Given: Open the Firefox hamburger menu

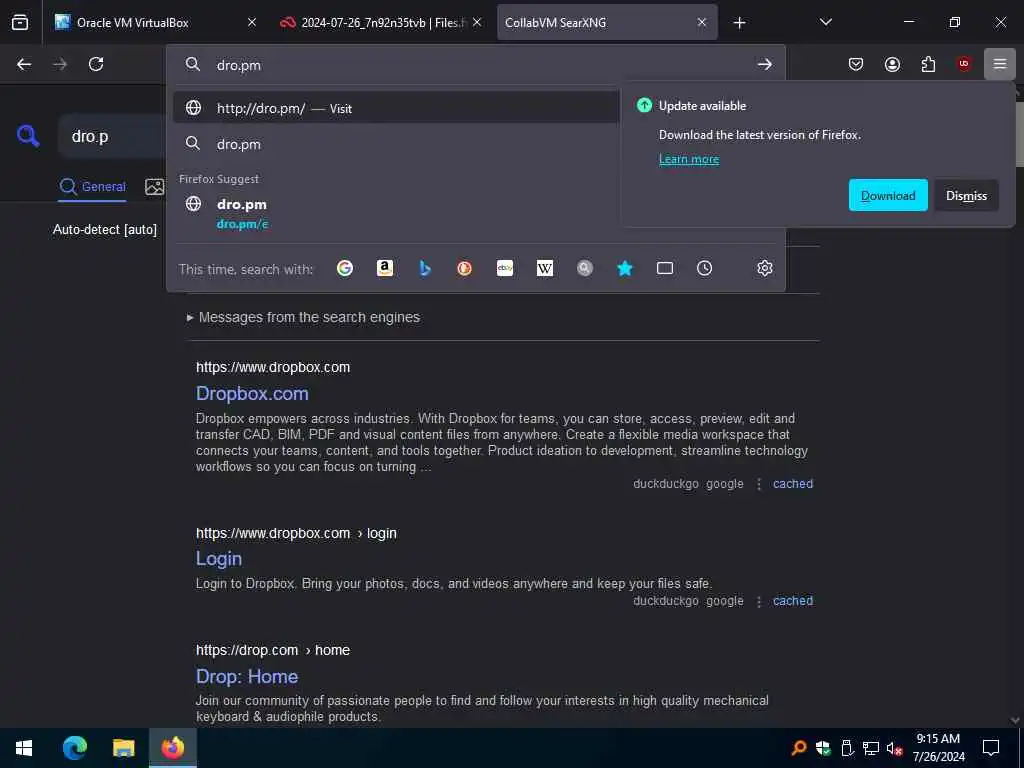Looking at the screenshot, I should coord(999,64).
